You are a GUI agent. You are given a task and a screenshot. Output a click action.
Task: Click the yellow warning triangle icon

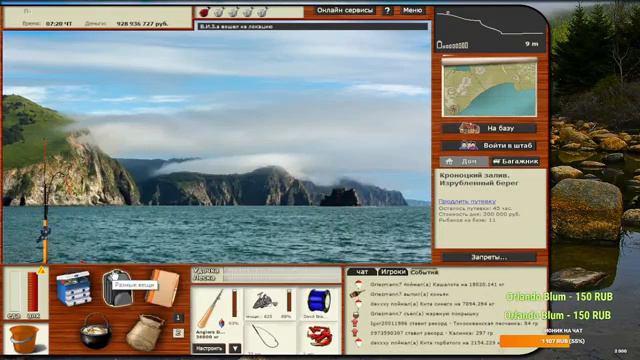click(42, 270)
